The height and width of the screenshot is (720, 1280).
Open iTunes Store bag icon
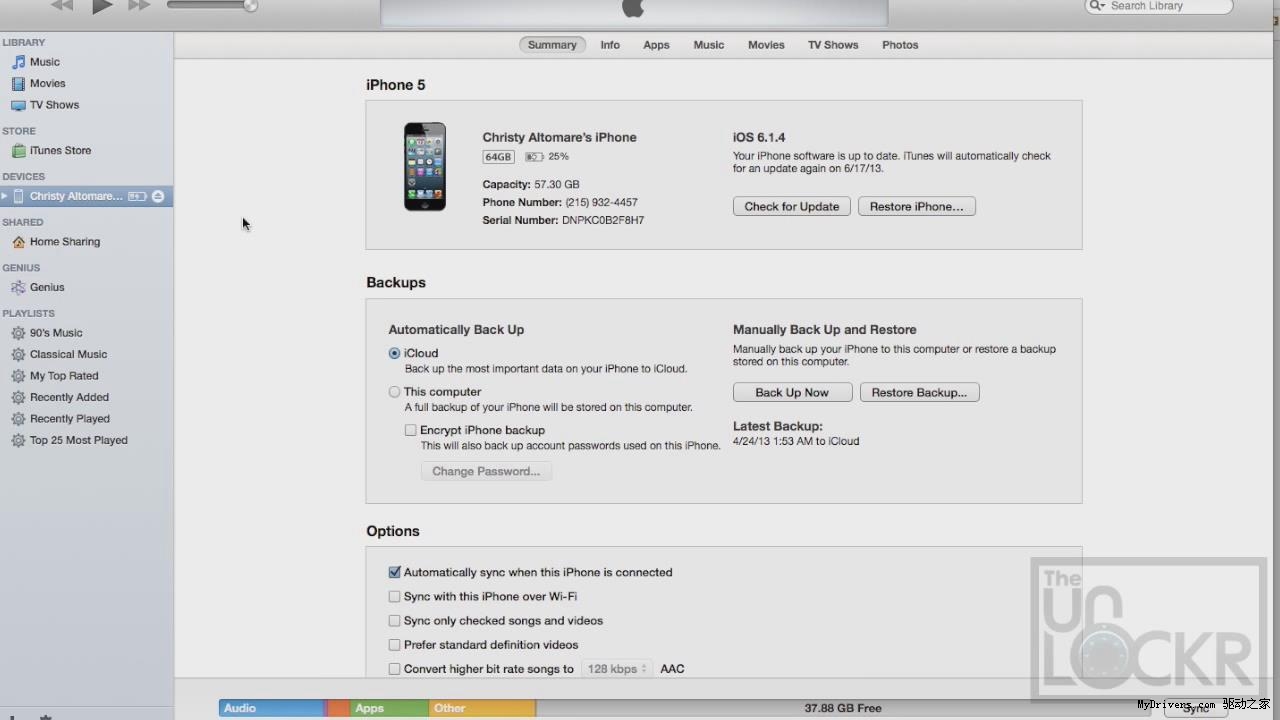pyautogui.click(x=18, y=151)
